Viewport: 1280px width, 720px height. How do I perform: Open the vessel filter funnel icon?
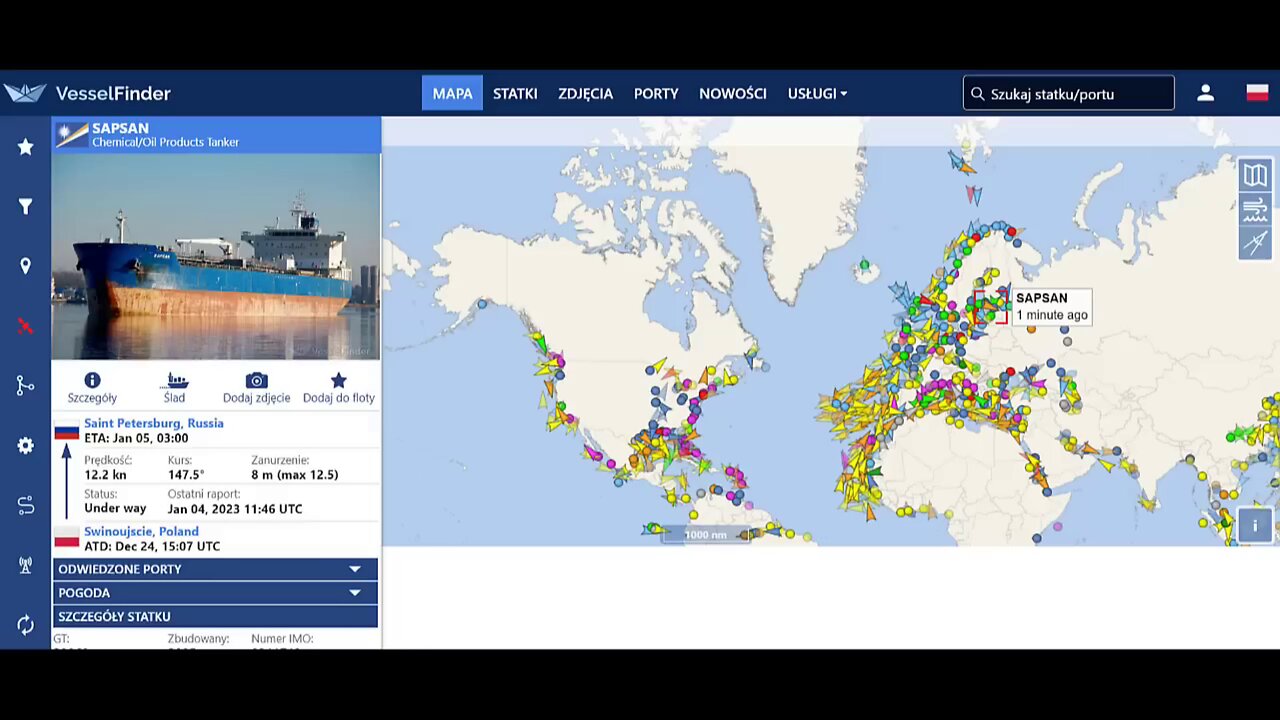click(x=25, y=207)
